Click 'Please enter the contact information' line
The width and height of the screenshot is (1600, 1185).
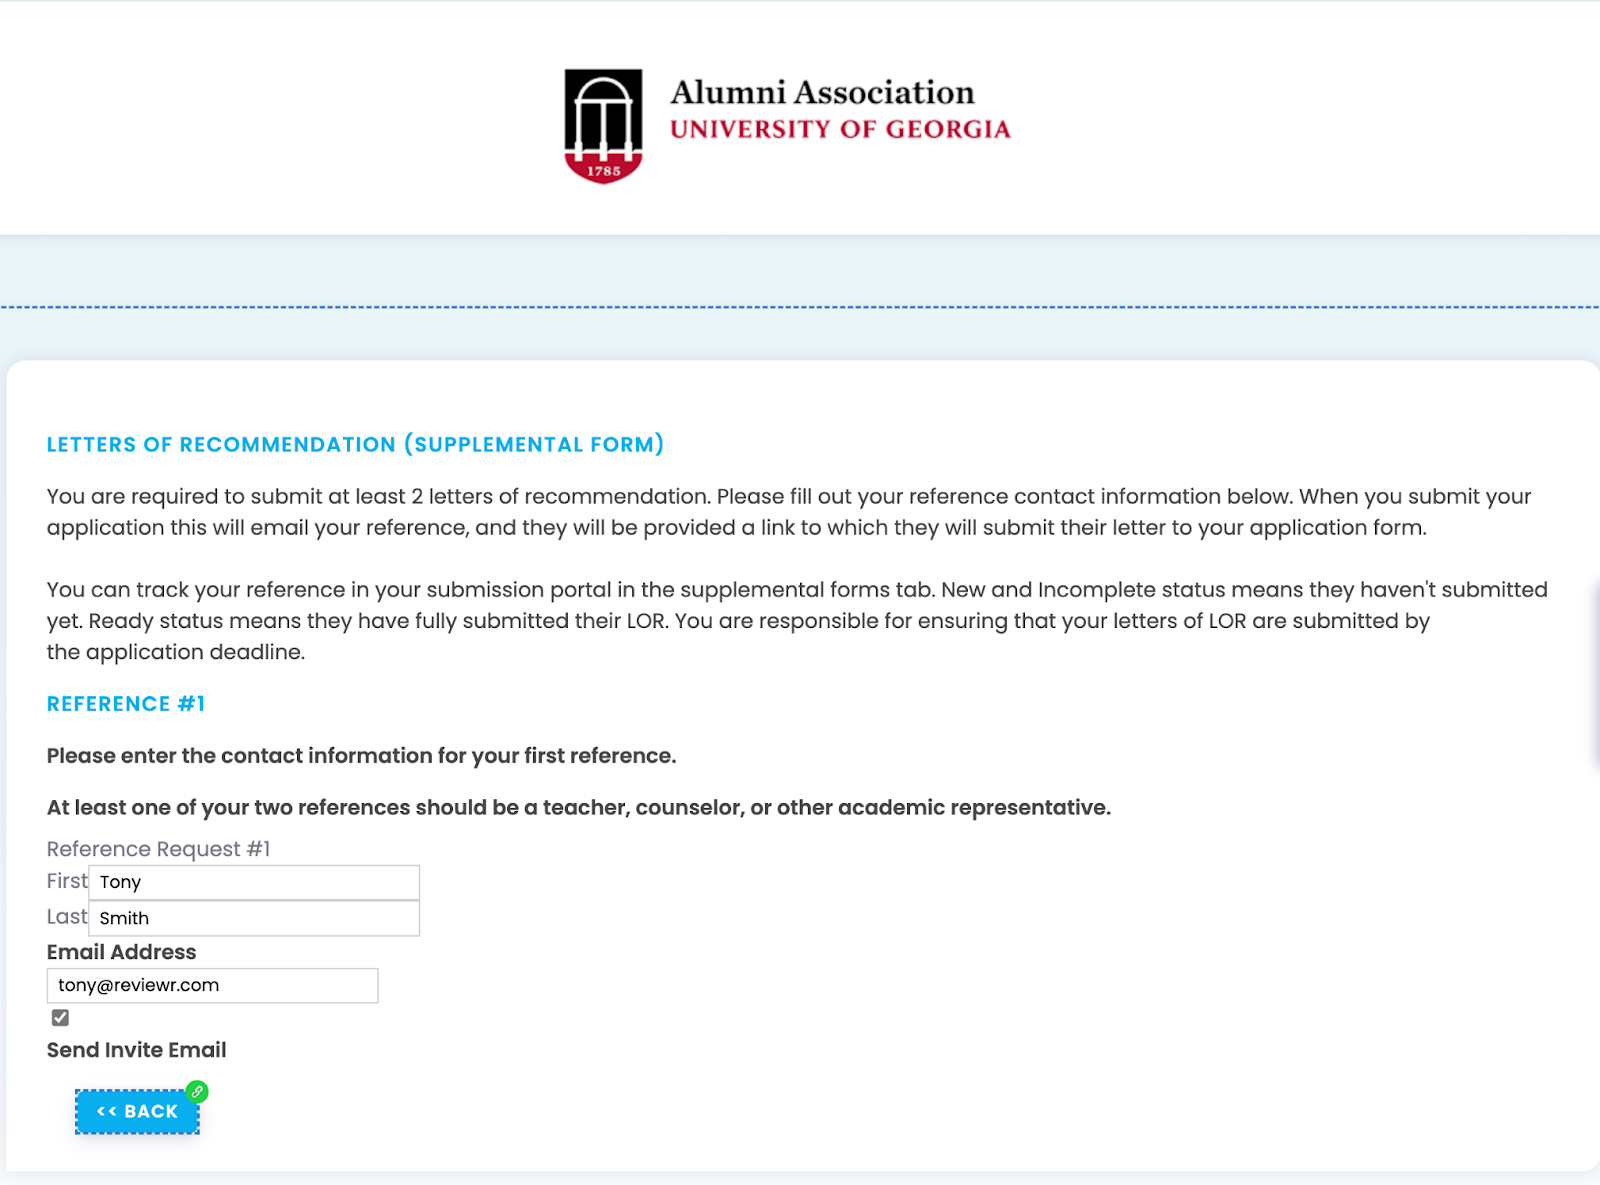point(361,756)
